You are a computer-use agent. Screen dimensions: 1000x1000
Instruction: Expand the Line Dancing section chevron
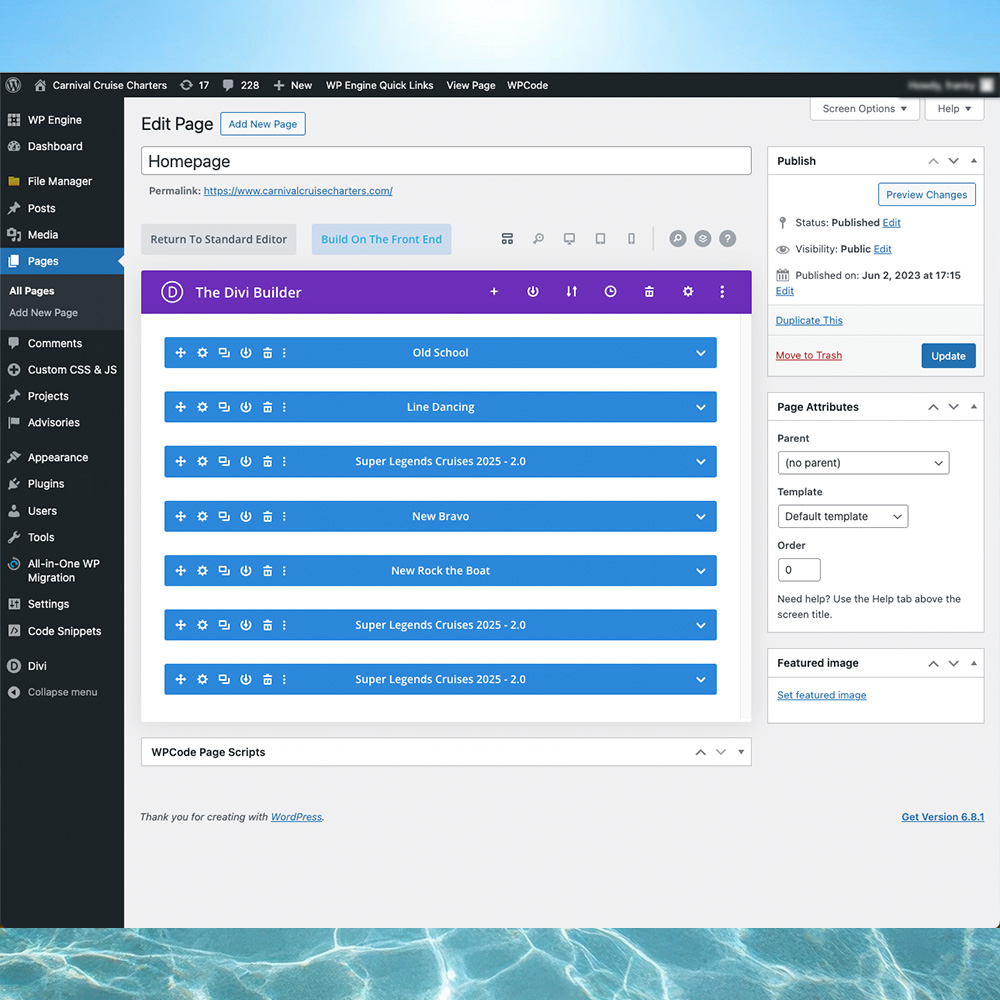pyautogui.click(x=701, y=408)
